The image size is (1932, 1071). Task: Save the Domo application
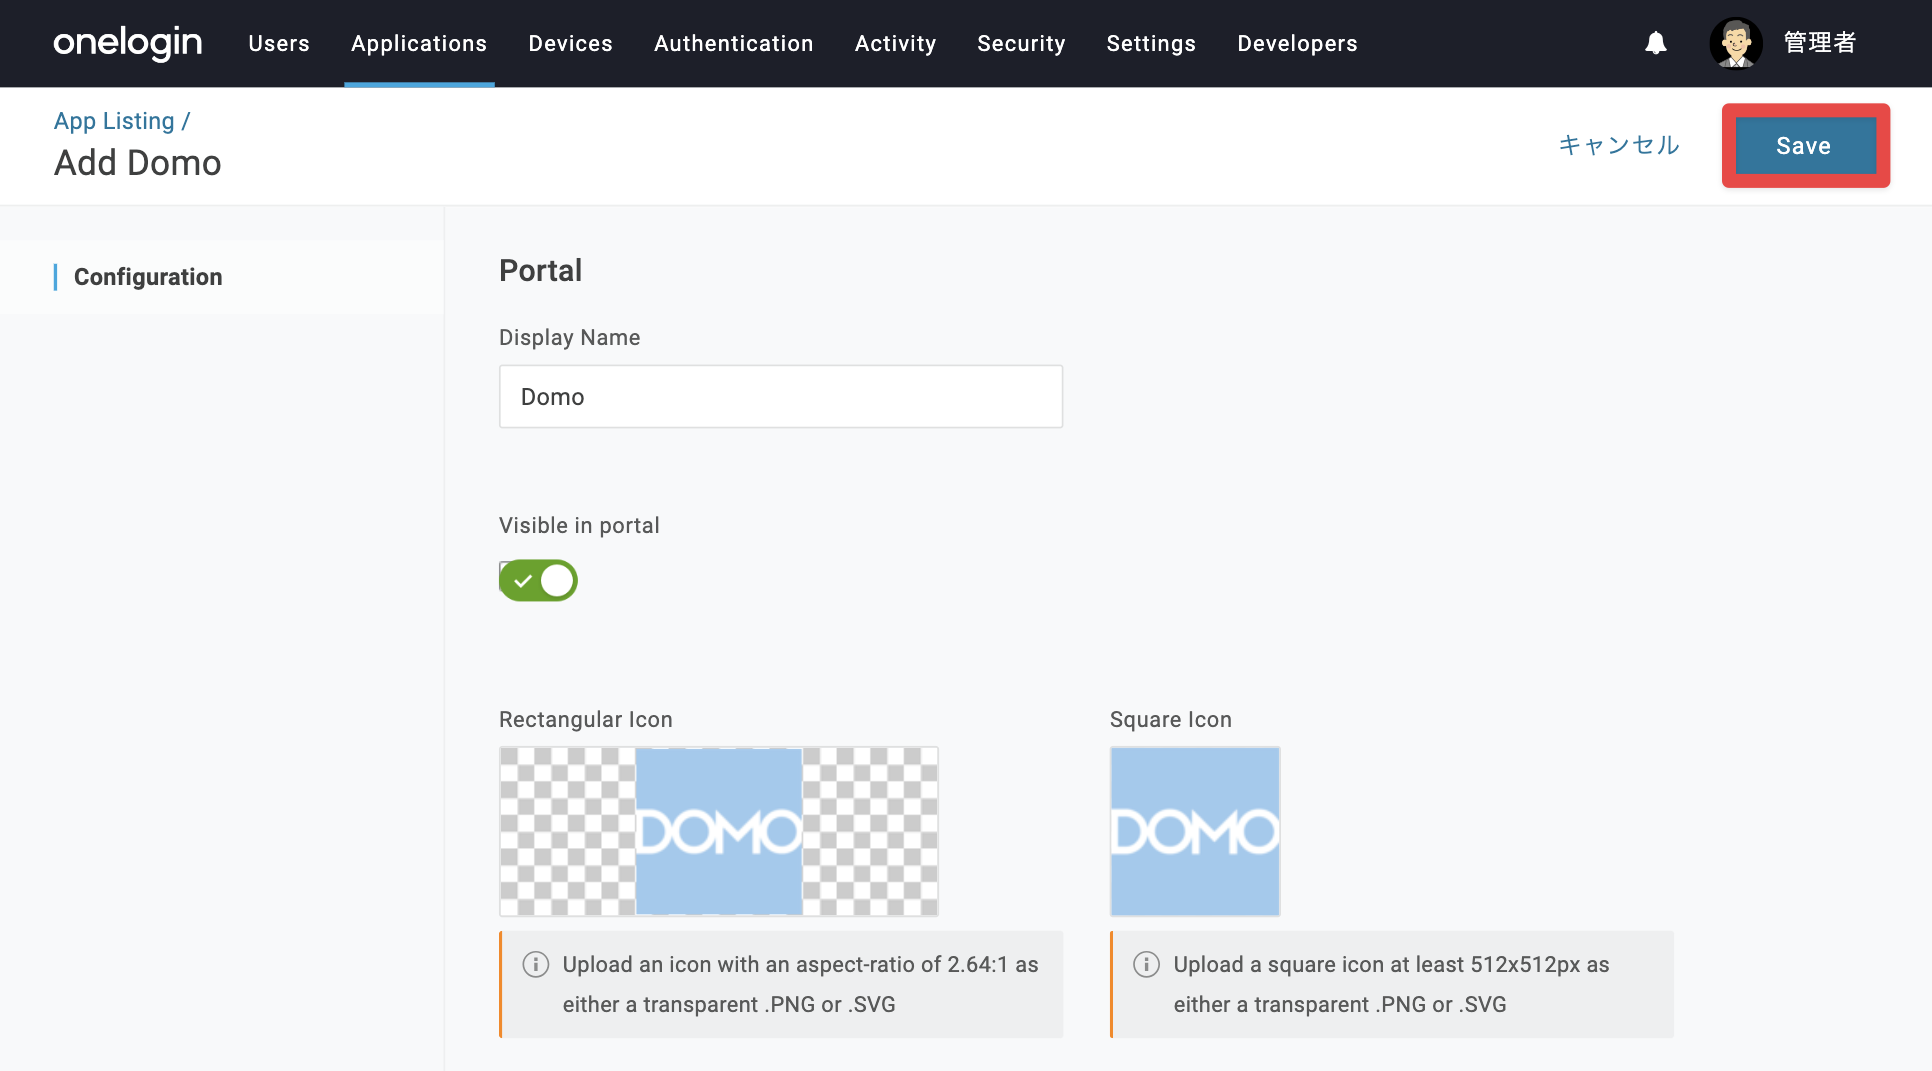click(1805, 146)
